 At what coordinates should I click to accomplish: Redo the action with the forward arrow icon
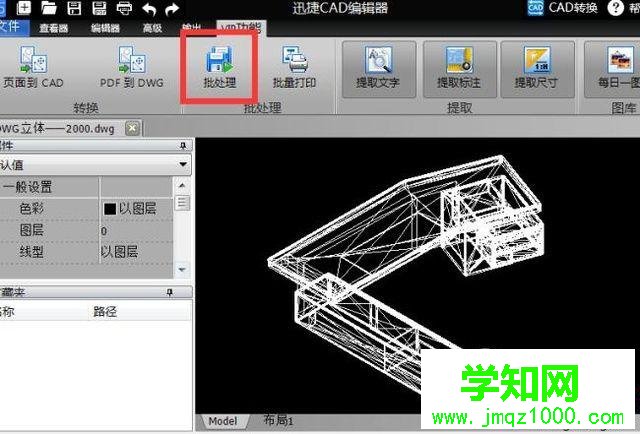(172, 9)
